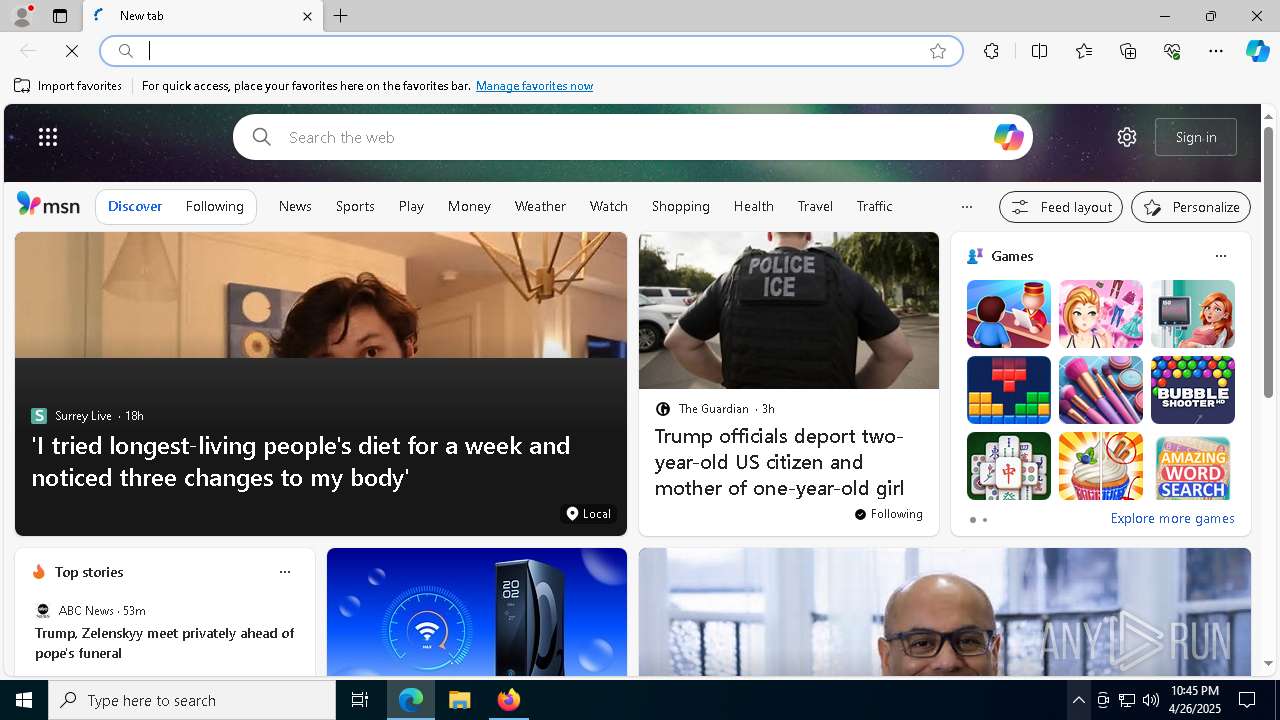This screenshot has width=1280, height=720.
Task: Expand more navigation categories ellipsis
Action: pos(966,207)
